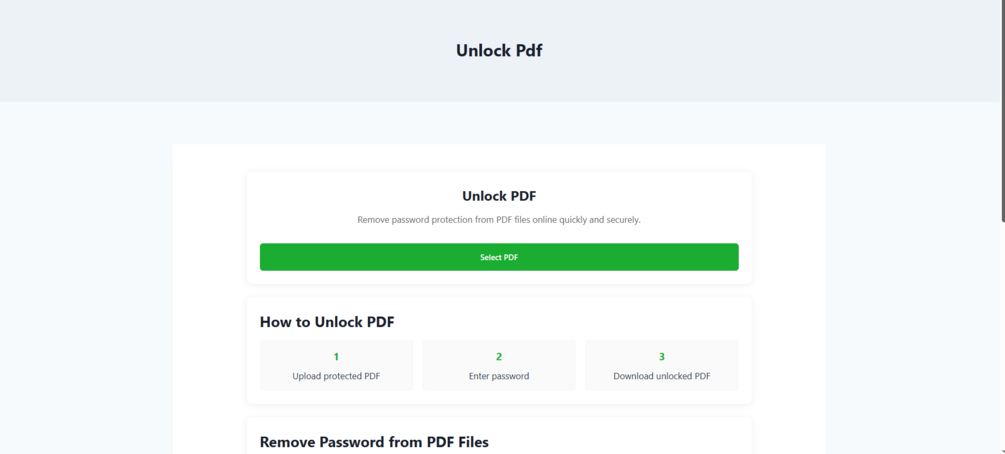The height and width of the screenshot is (454, 1005).
Task: Select the Enter password step label
Action: (x=499, y=376)
